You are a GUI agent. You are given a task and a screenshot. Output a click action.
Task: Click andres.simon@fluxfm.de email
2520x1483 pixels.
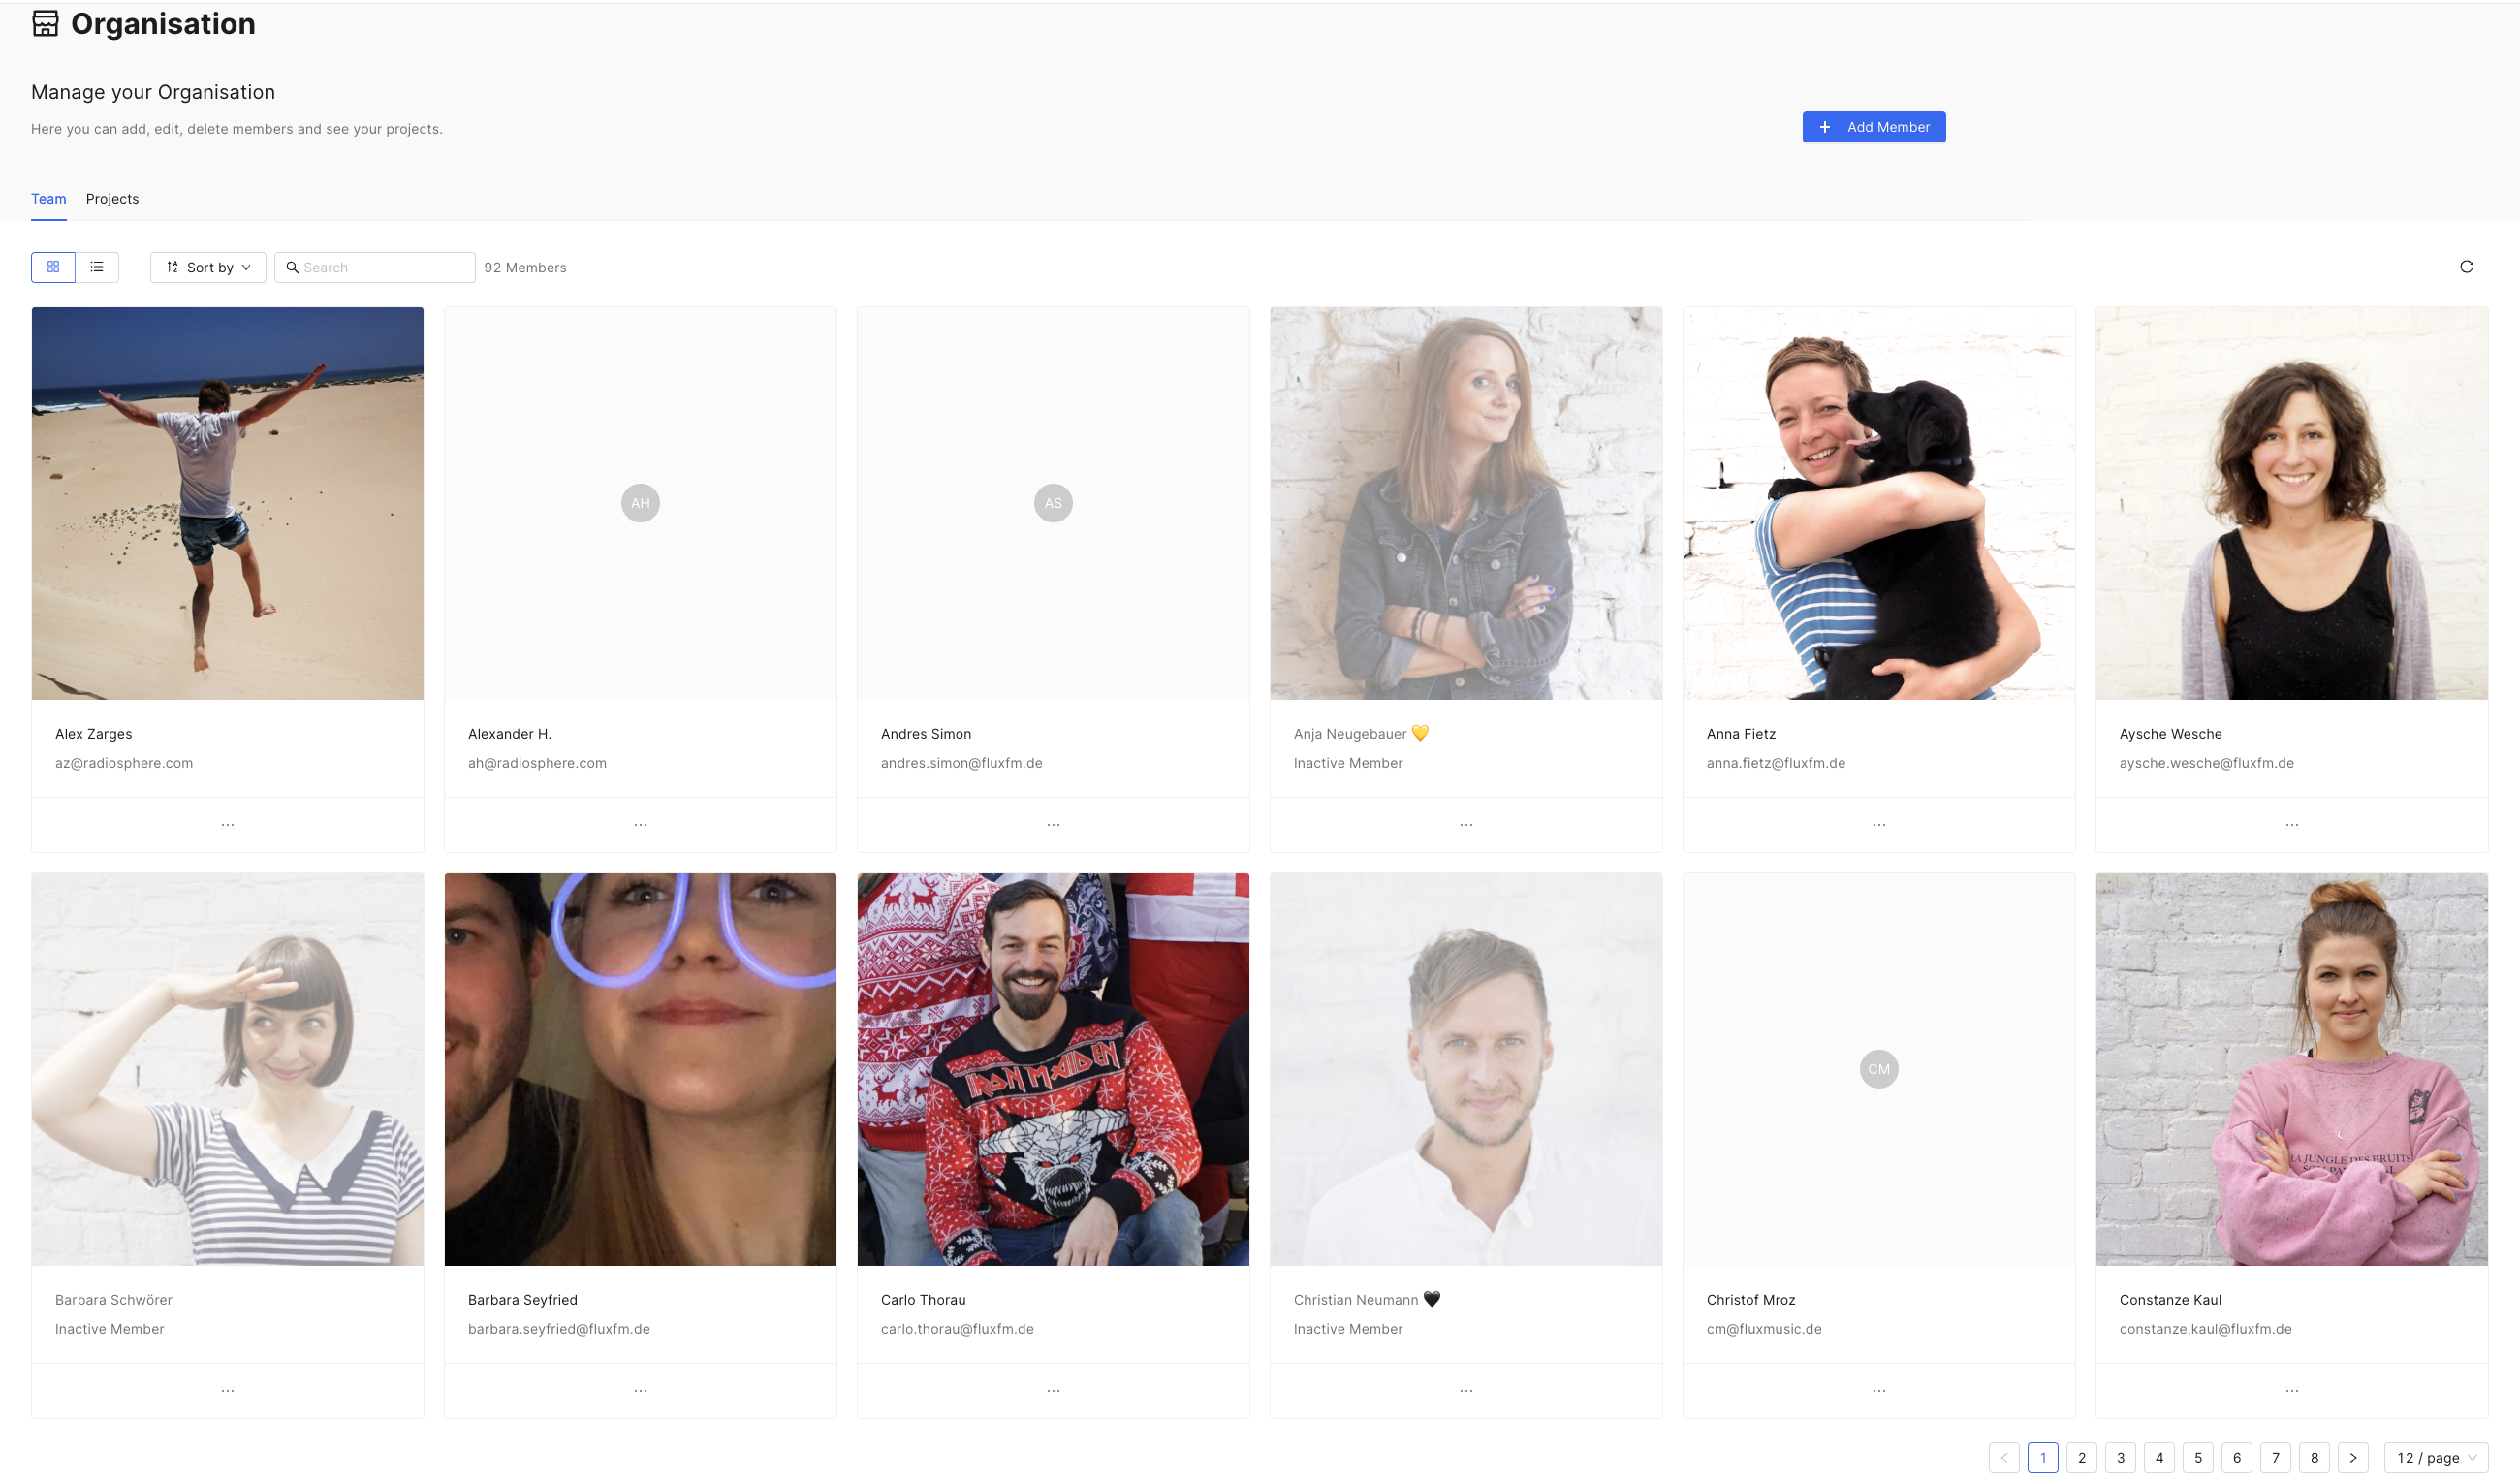(x=962, y=763)
